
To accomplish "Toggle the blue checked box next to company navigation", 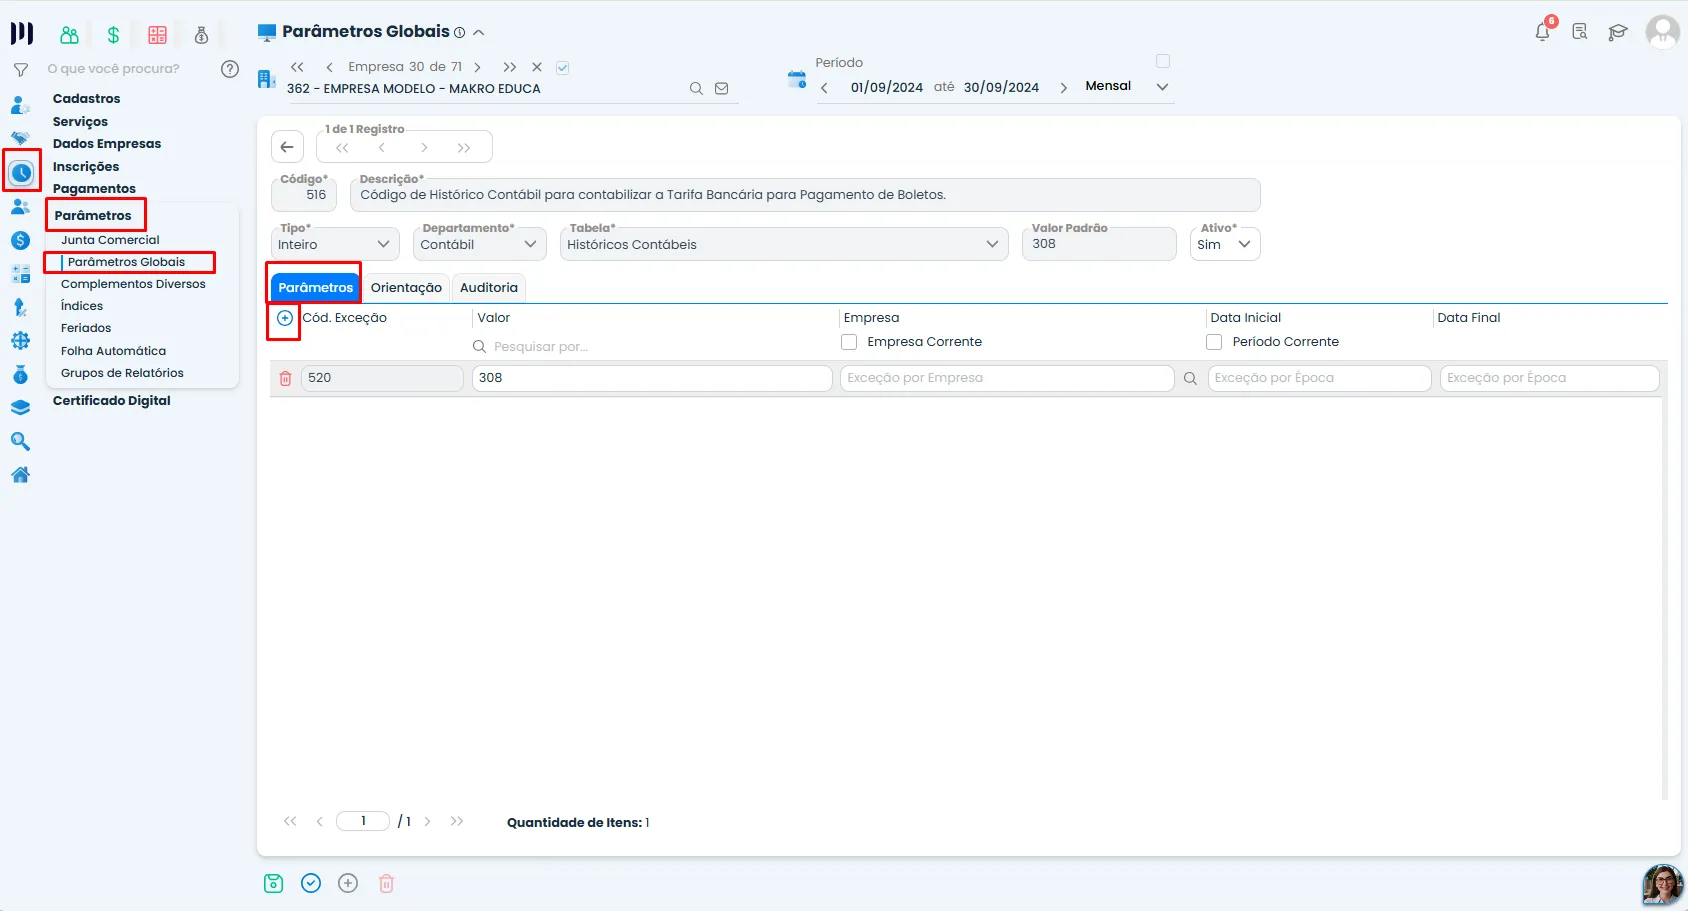I will click(563, 68).
